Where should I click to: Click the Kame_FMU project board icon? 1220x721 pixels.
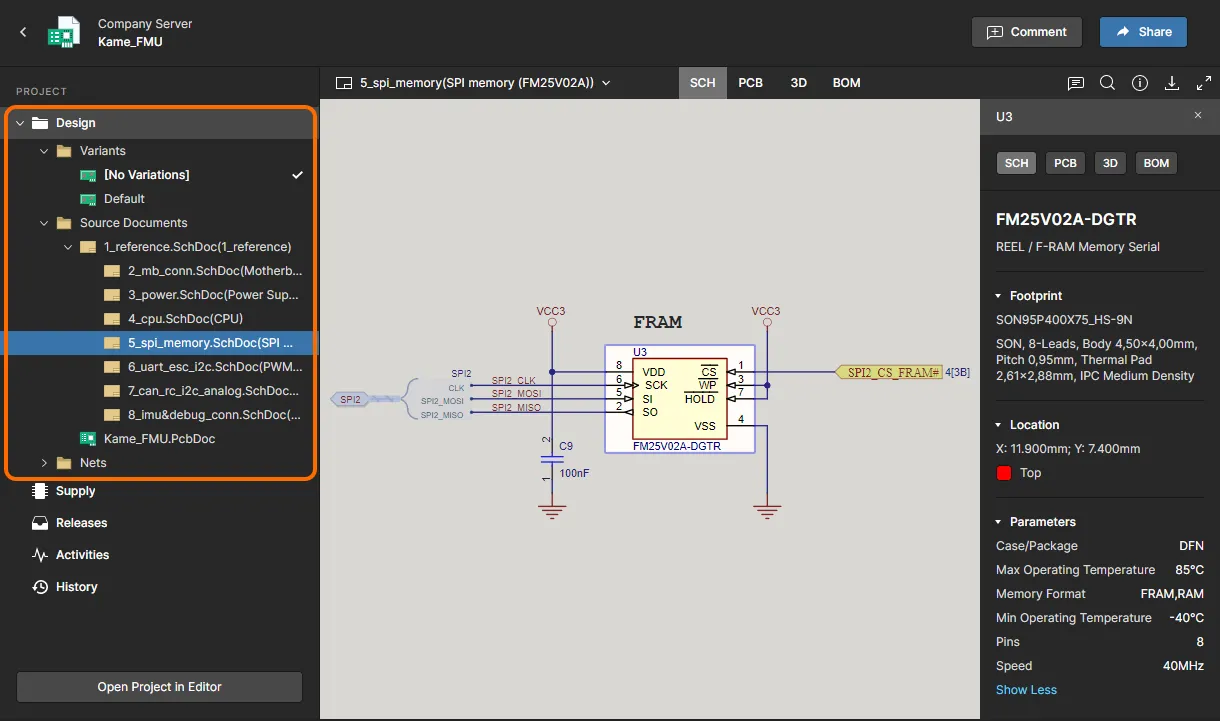(64, 32)
